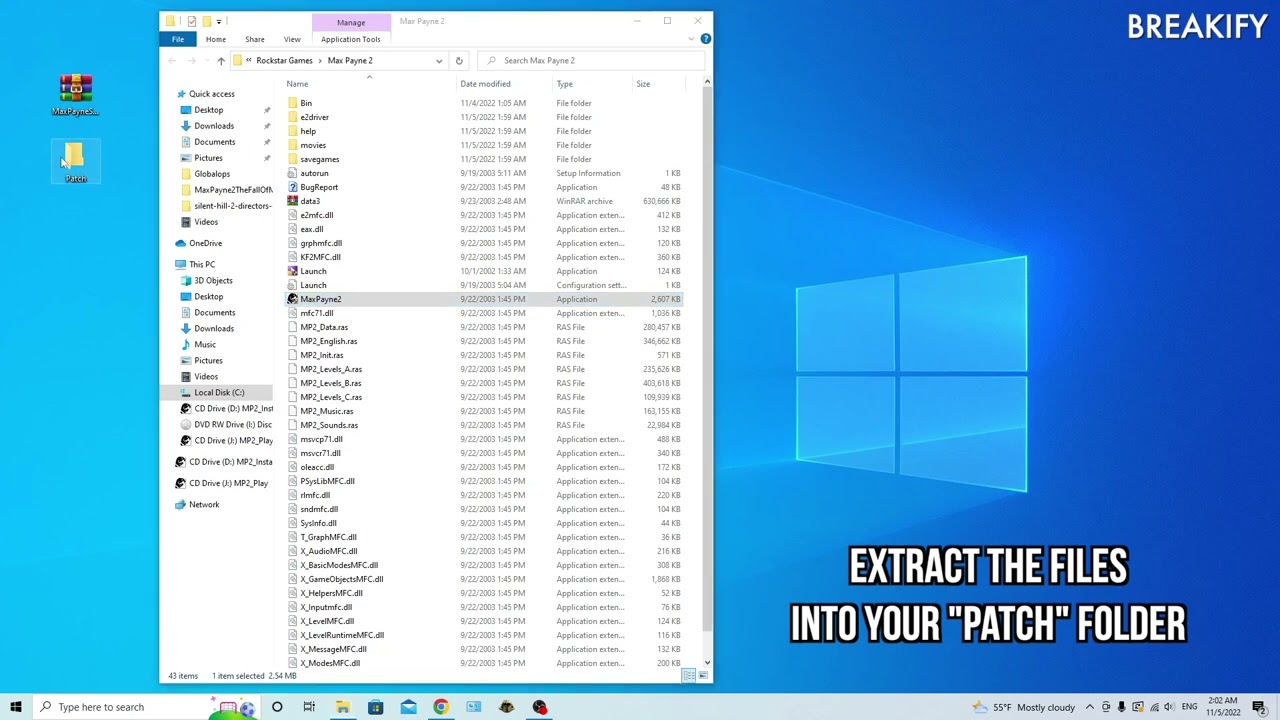
Task: Open the Music folder under This PC
Action: (205, 345)
